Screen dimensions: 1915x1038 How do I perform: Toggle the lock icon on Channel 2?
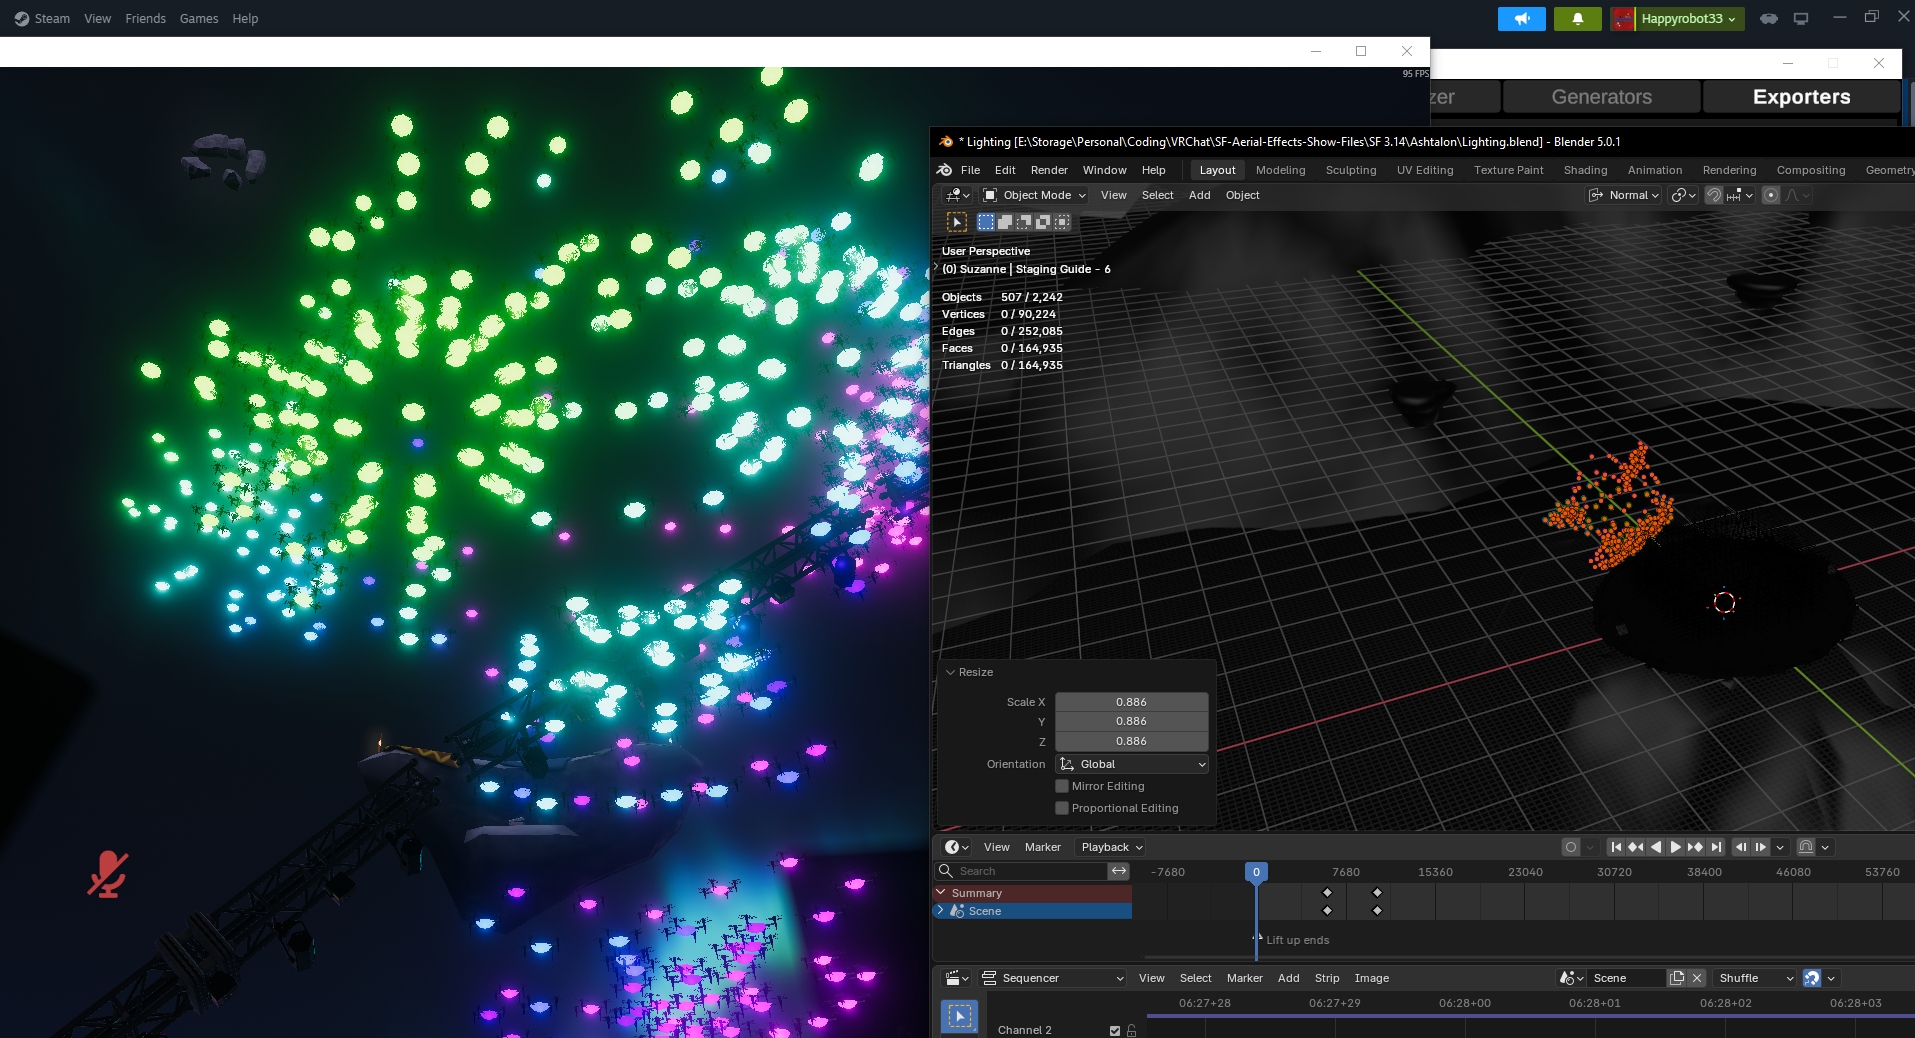(x=1131, y=1031)
